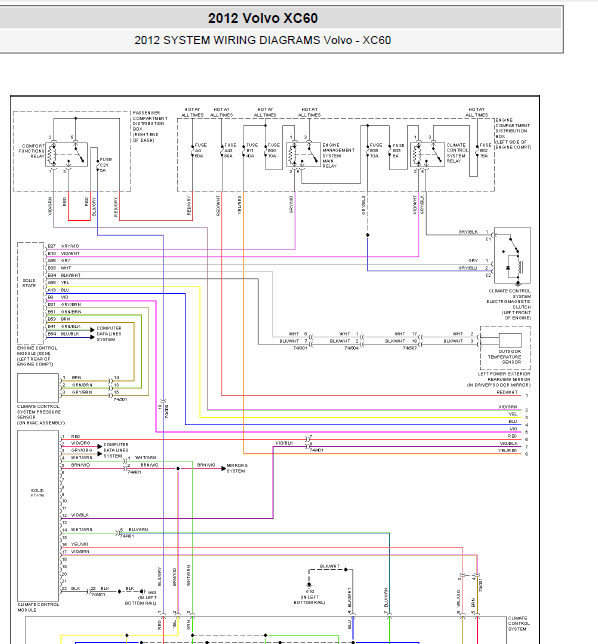Image resolution: width=598 pixels, height=644 pixels.
Task: Click the electromagnetic clutch coil symbol
Action: (x=521, y=267)
